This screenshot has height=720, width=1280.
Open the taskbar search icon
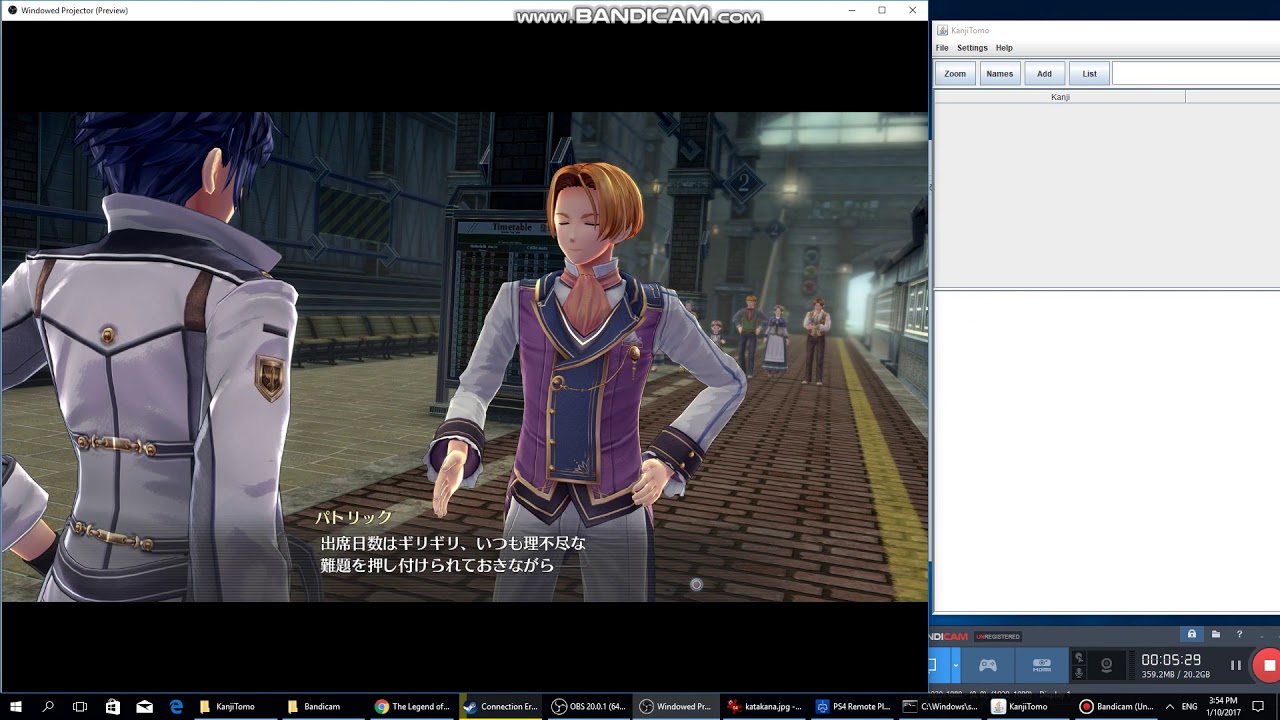(48, 706)
